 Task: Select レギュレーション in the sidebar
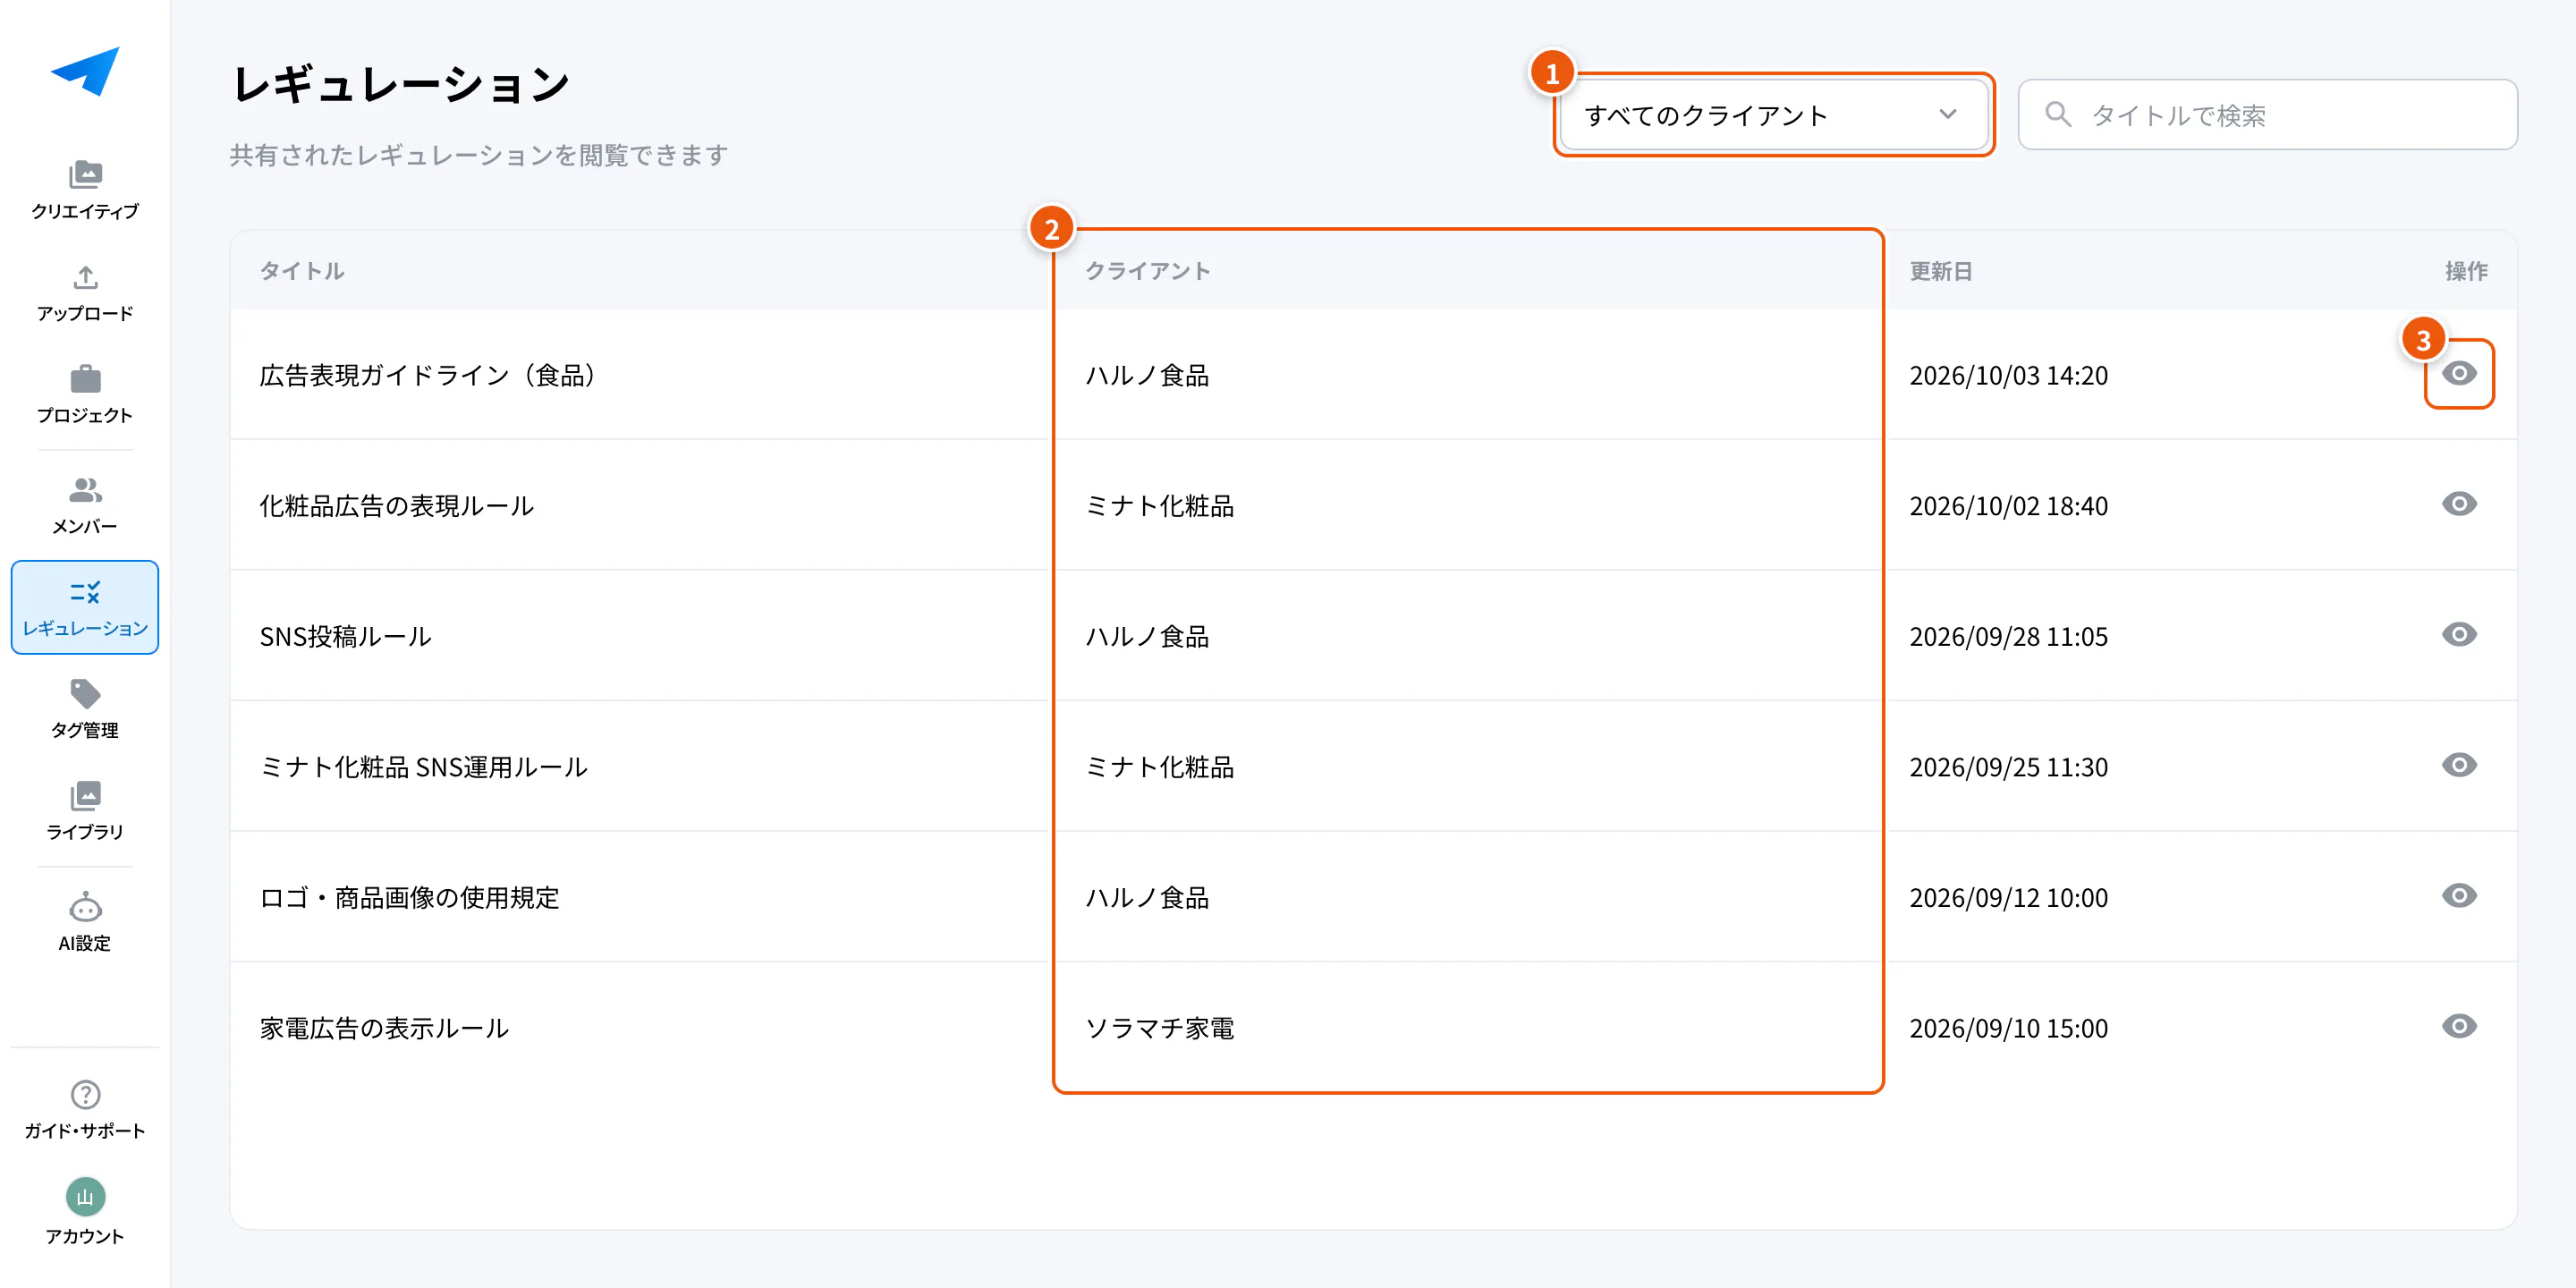click(x=85, y=607)
